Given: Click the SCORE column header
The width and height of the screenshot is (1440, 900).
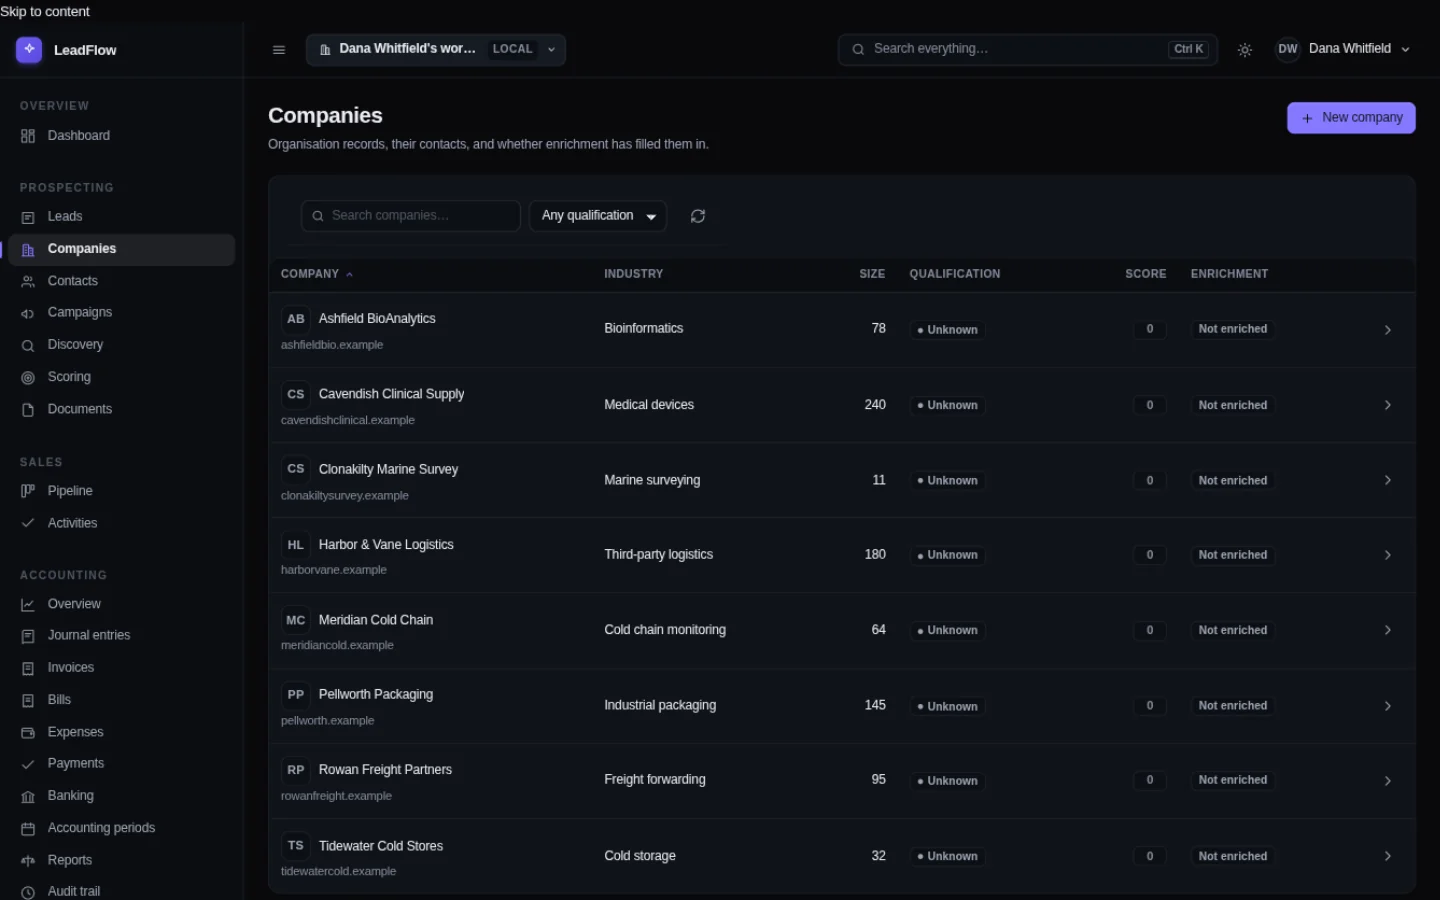Looking at the screenshot, I should [x=1146, y=274].
